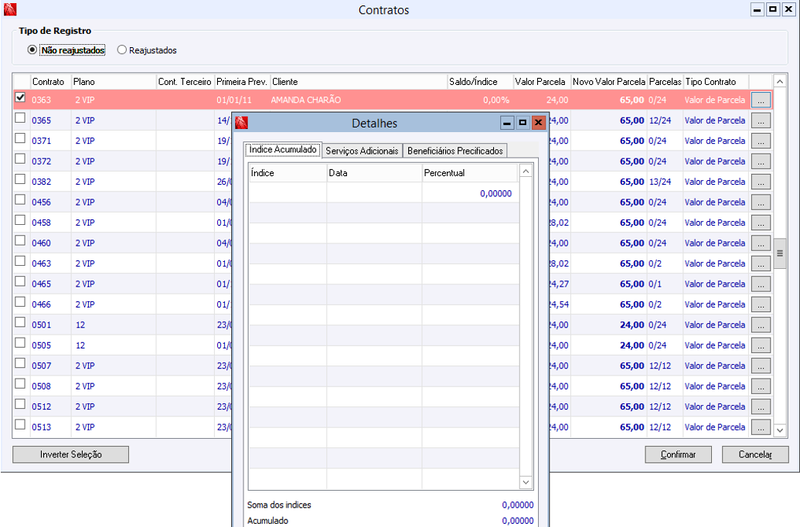Viewport: 800px width, 527px height.
Task: Open details button for contract 0501
Action: pyautogui.click(x=760, y=325)
